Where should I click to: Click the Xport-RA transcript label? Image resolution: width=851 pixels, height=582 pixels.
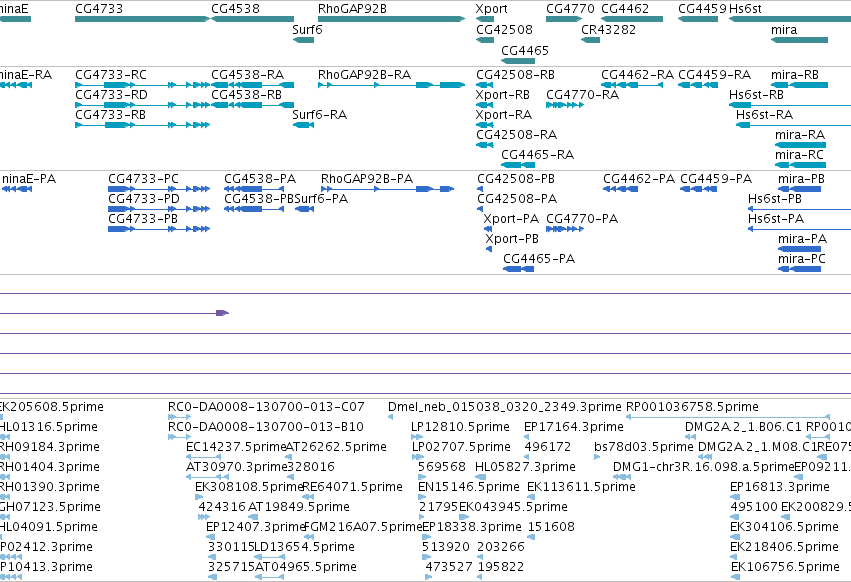tap(504, 115)
